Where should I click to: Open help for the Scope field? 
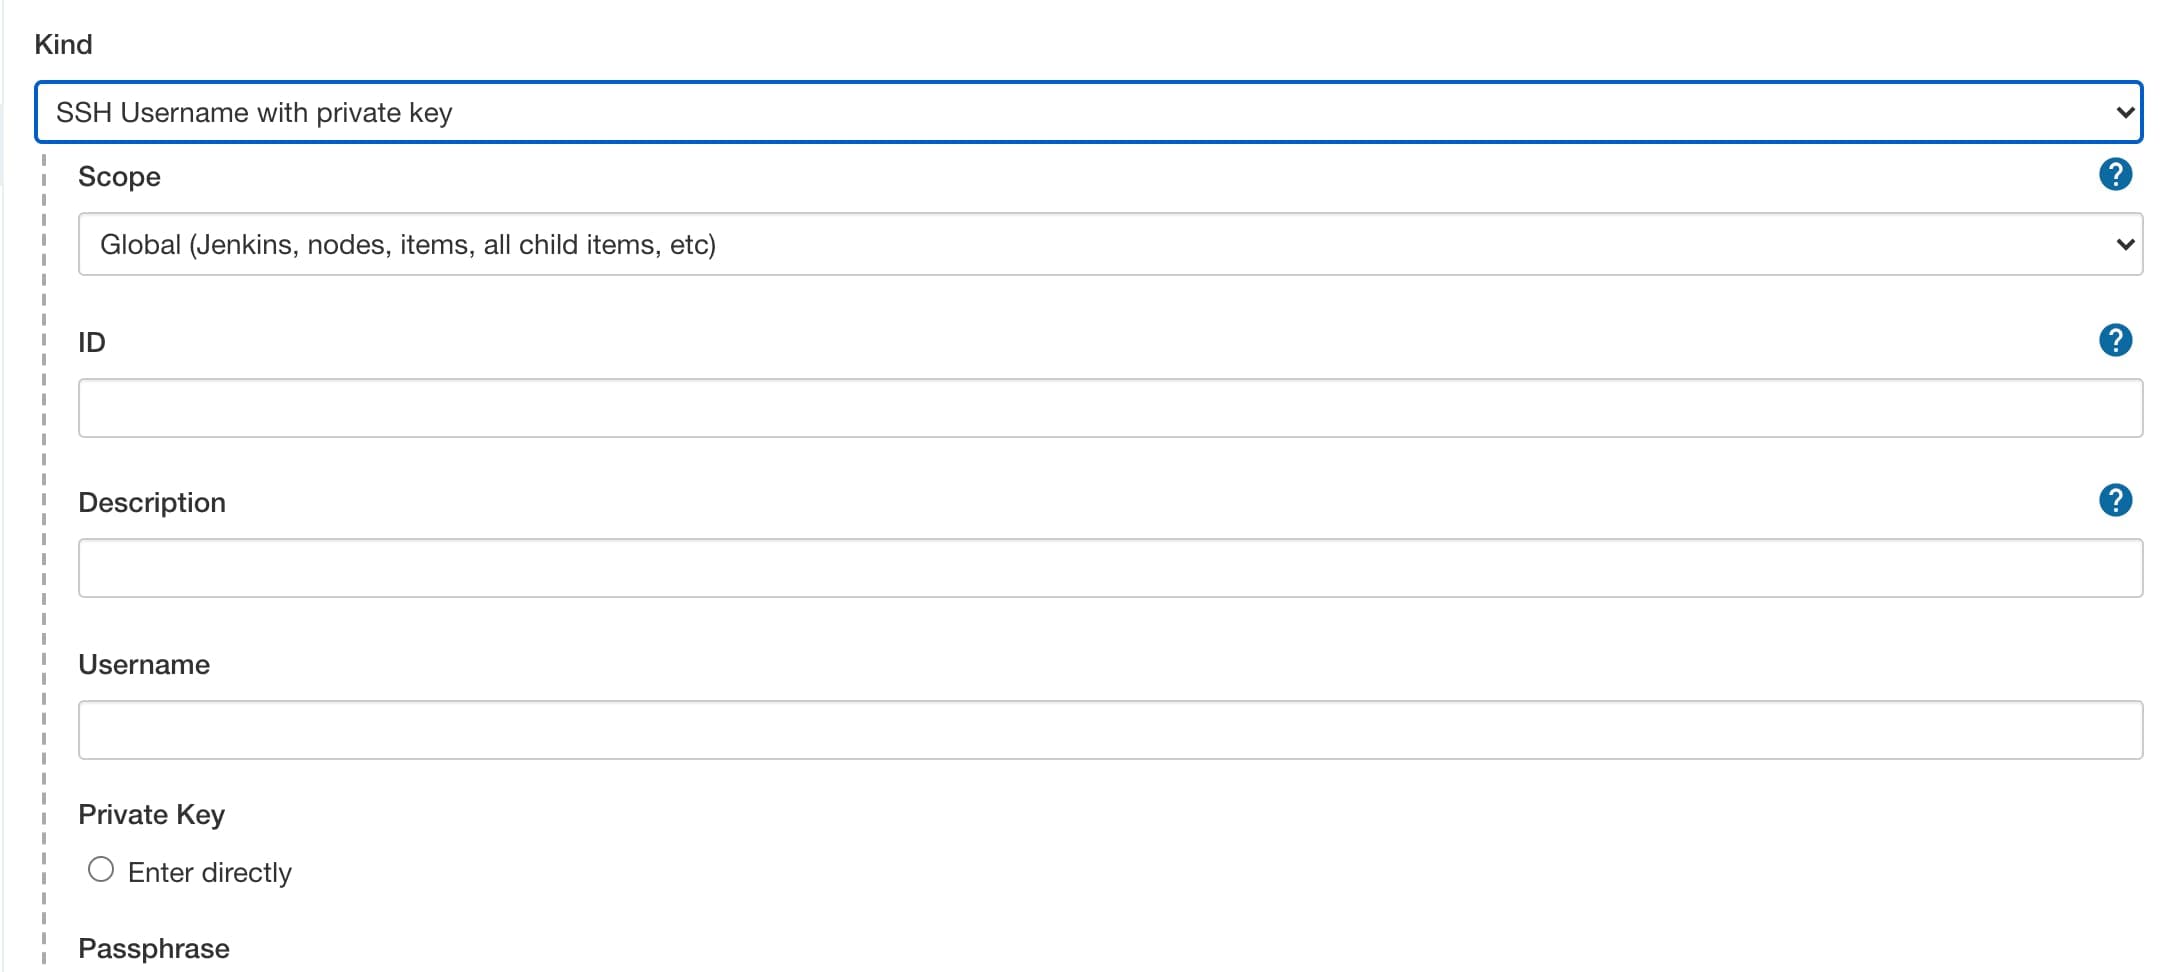pyautogui.click(x=2115, y=175)
